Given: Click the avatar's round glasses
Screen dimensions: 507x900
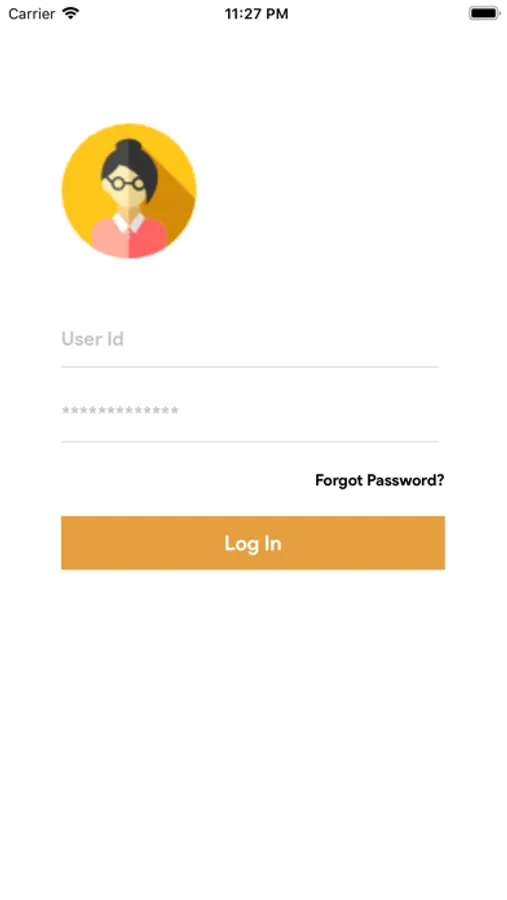Looking at the screenshot, I should (125, 183).
